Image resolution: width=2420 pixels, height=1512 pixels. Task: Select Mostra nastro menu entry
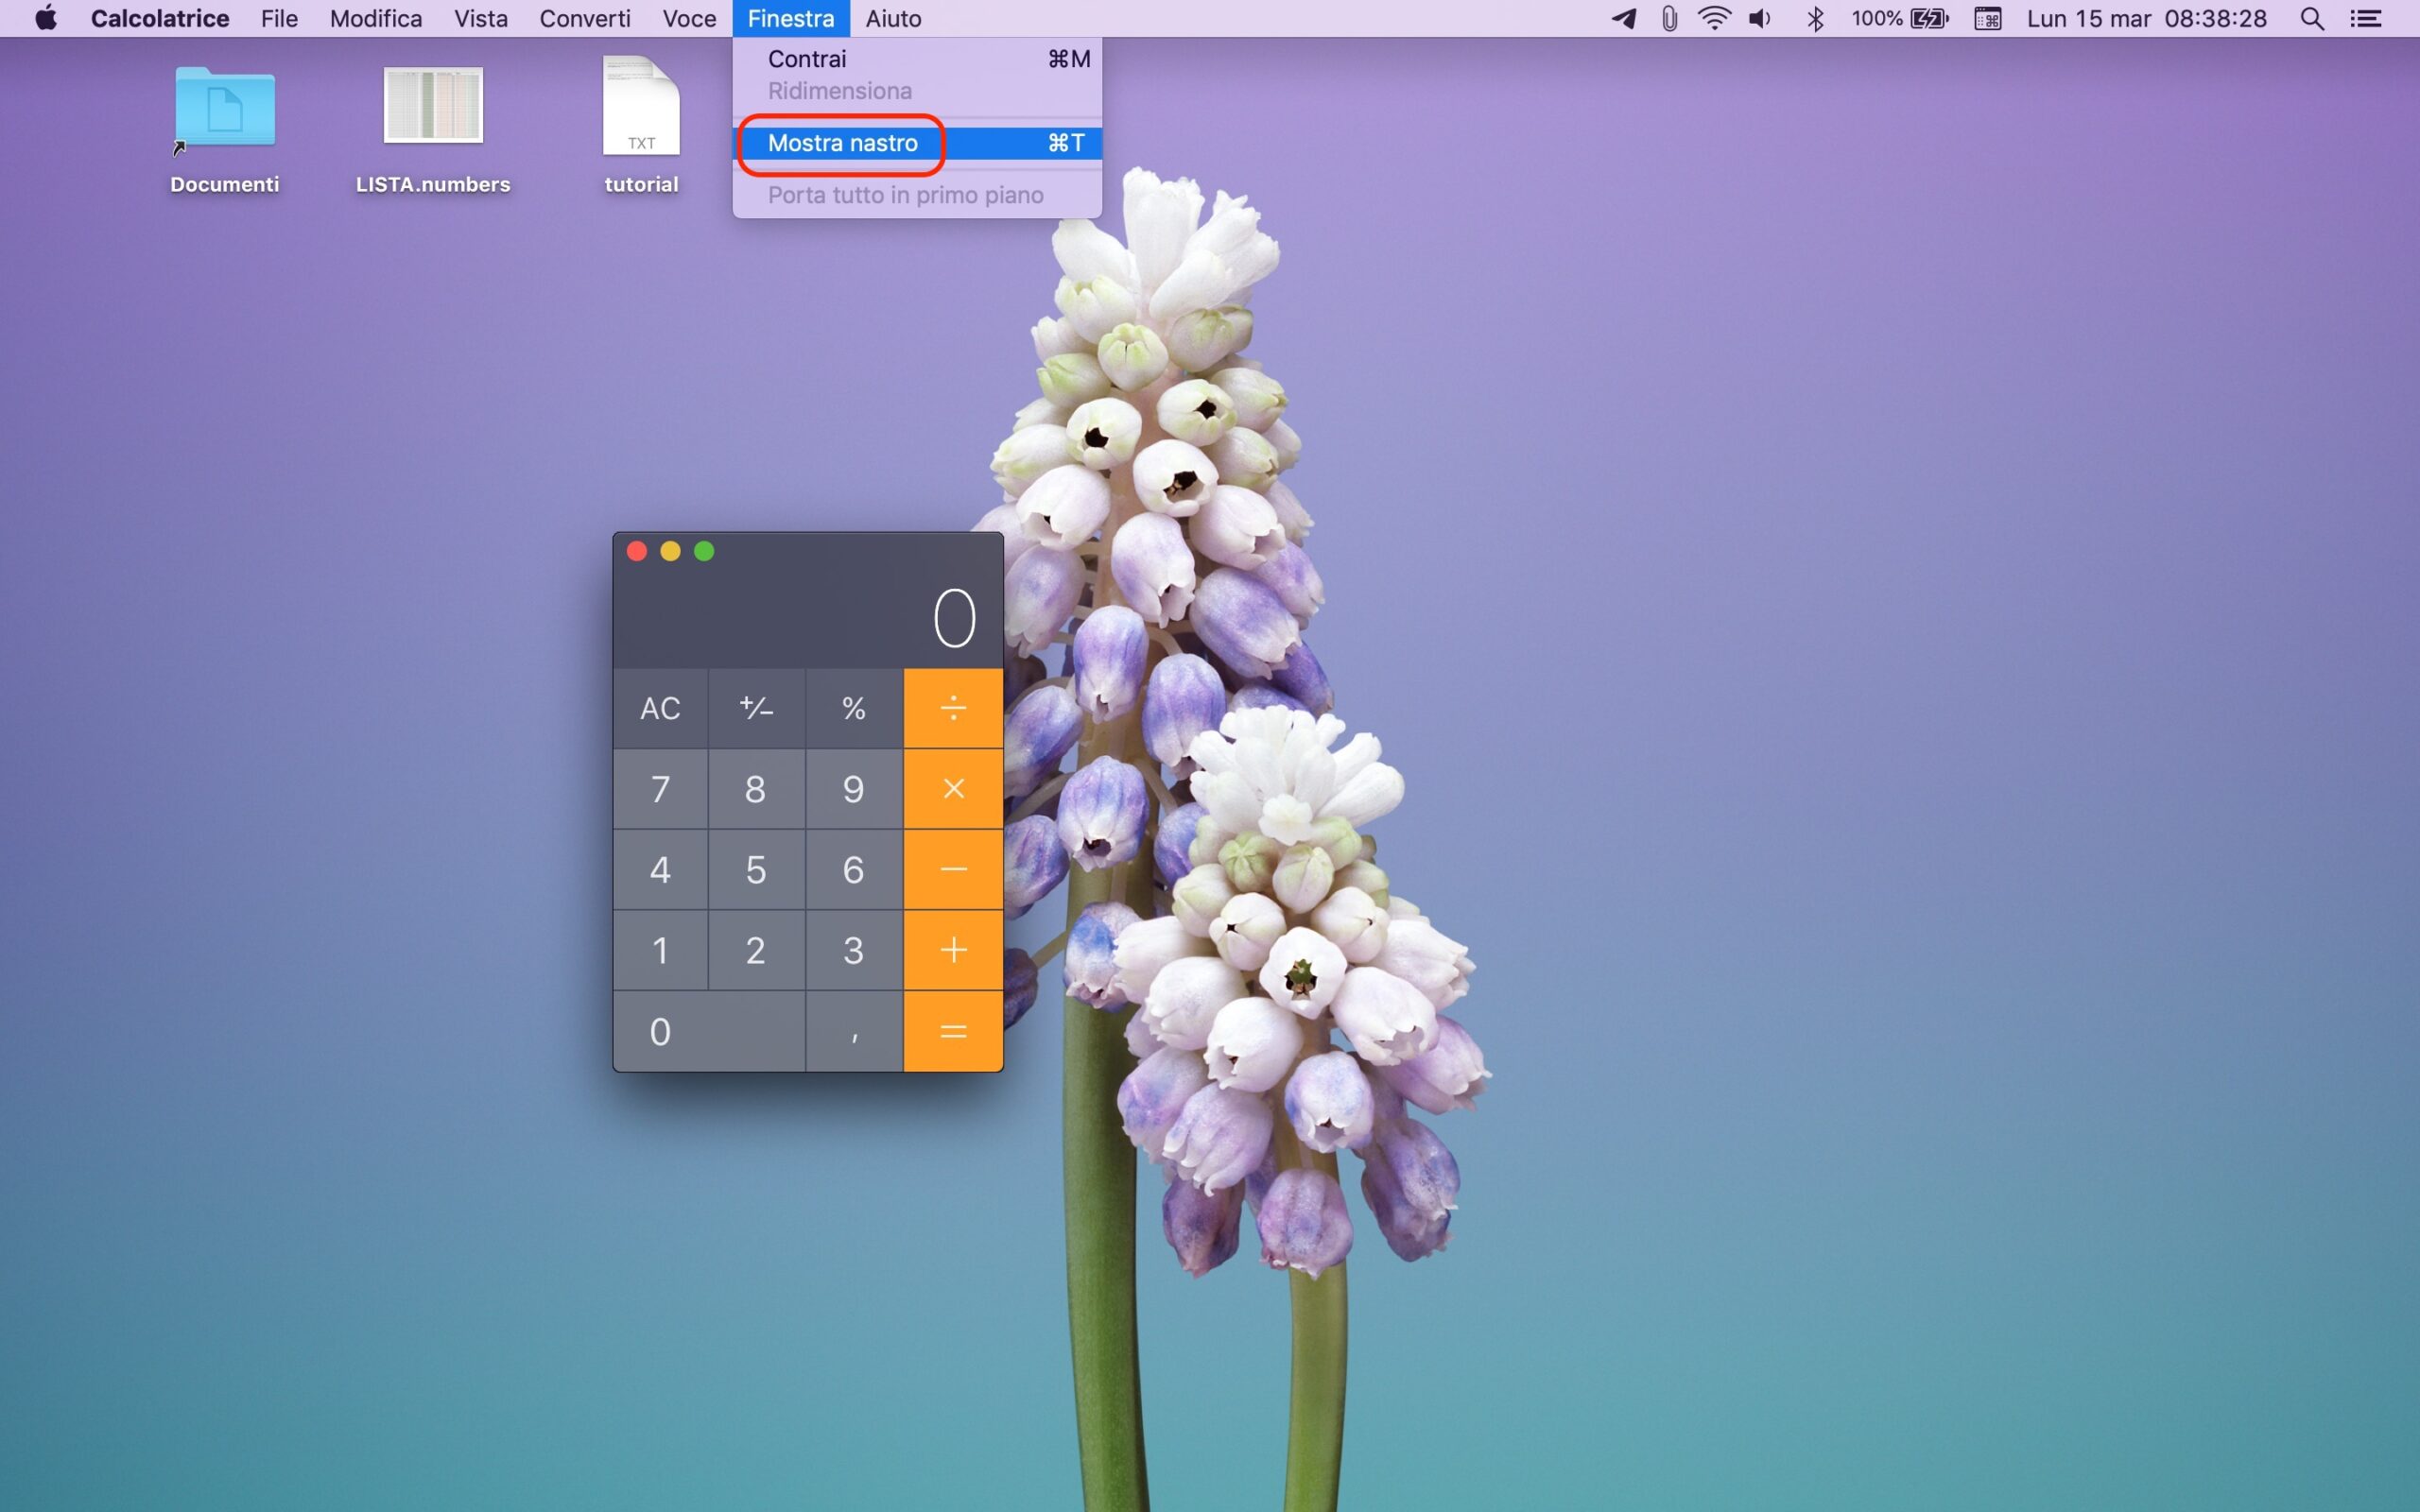(842, 143)
